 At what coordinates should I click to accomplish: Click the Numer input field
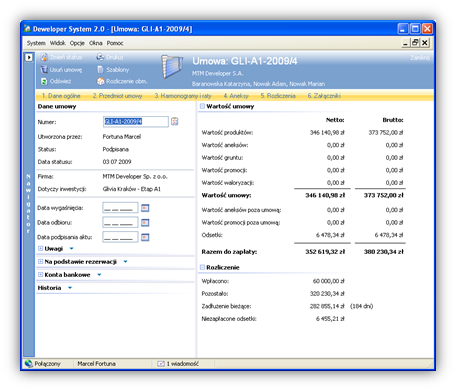coord(136,122)
